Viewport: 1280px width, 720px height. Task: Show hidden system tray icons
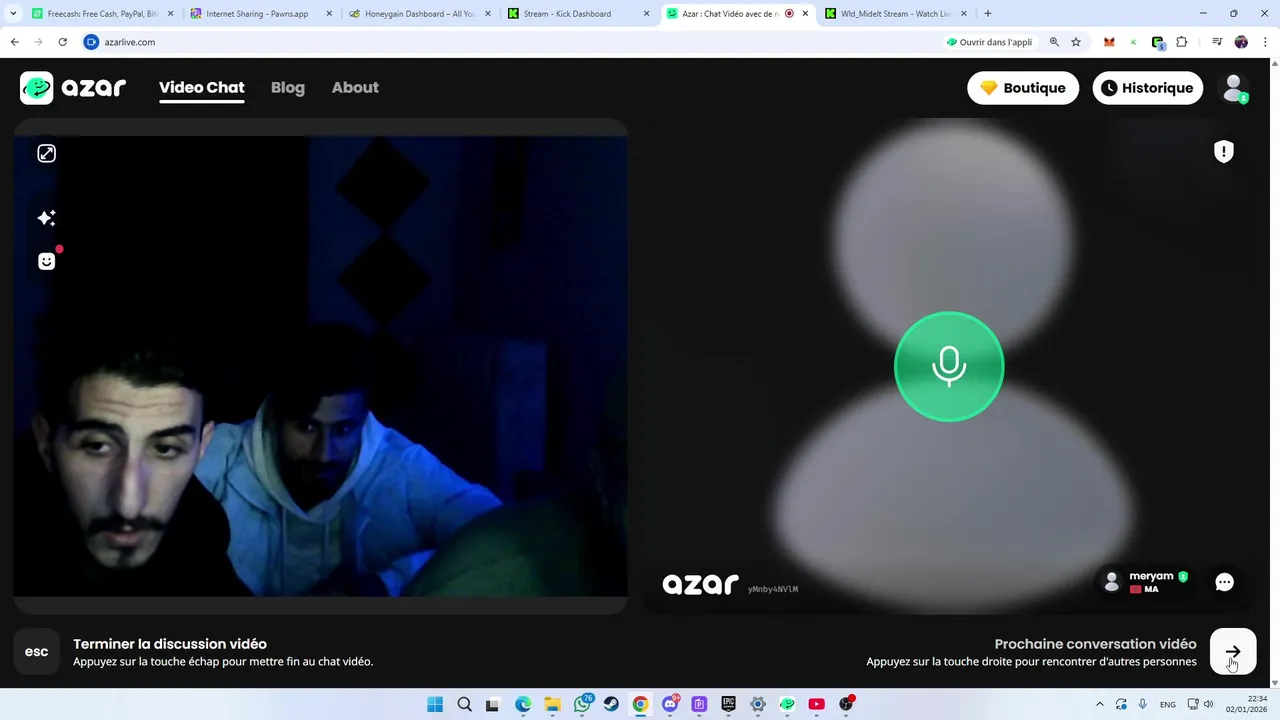(x=1100, y=704)
